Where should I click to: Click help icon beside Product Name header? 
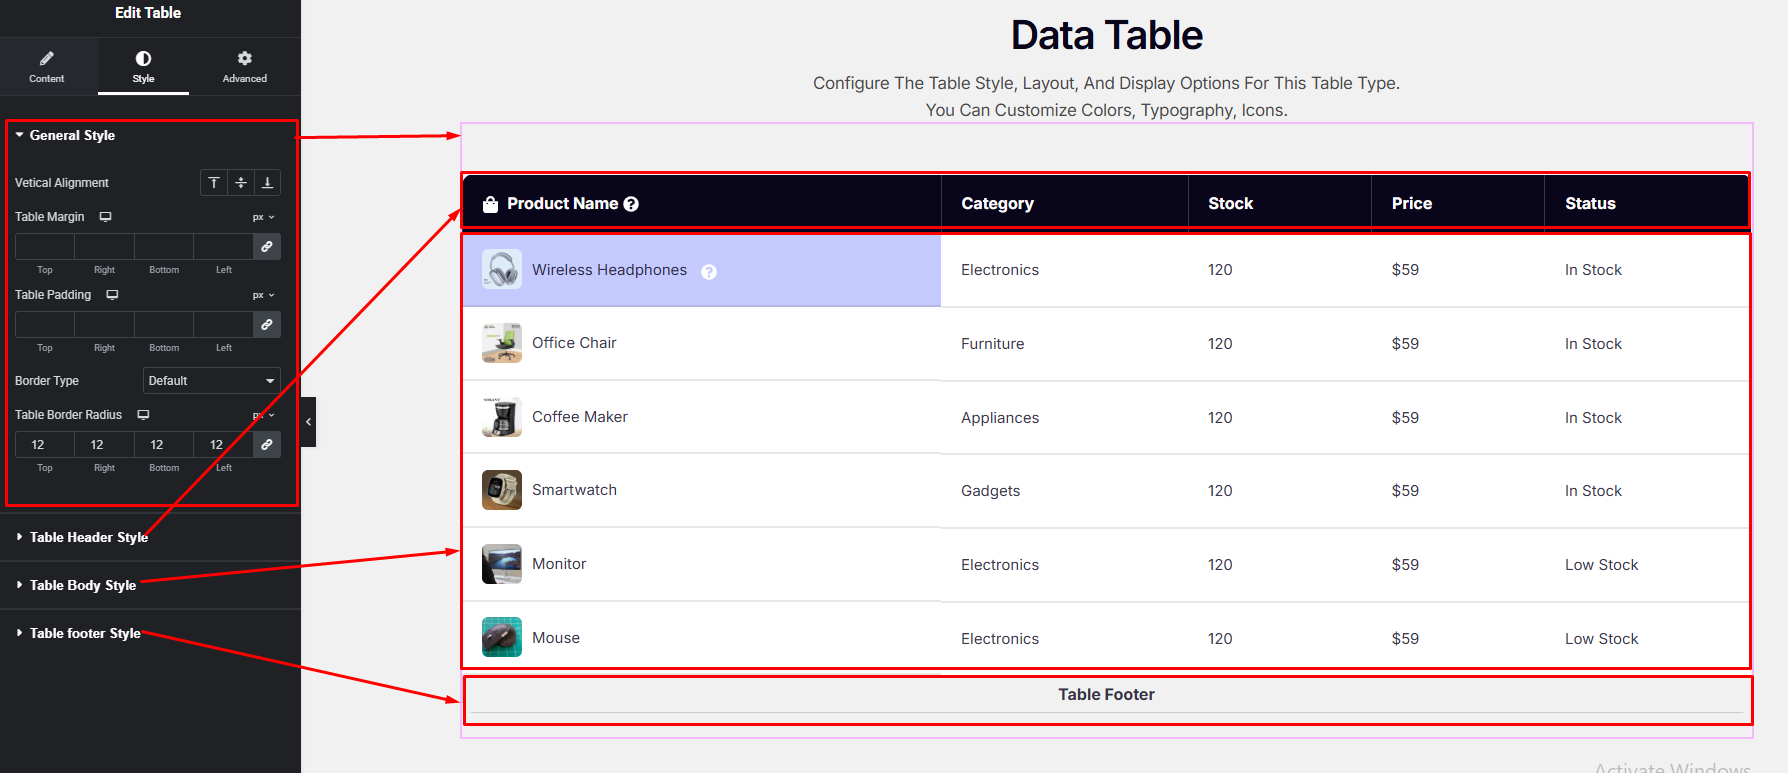[x=631, y=204]
